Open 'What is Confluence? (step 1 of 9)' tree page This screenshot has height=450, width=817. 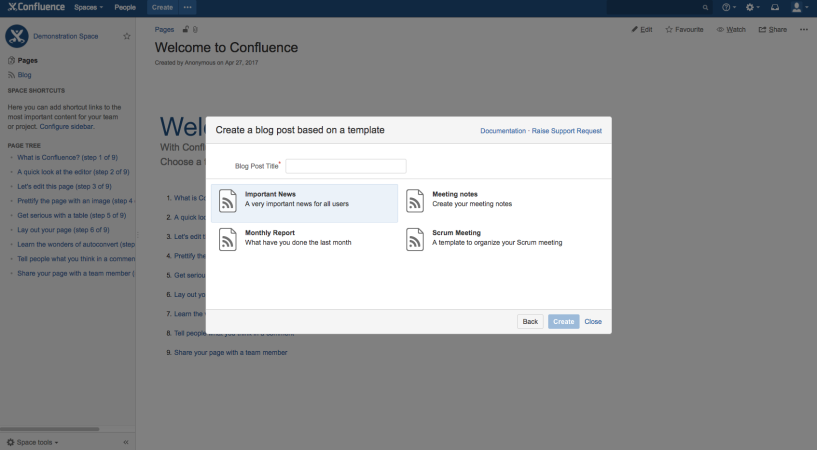(67, 157)
